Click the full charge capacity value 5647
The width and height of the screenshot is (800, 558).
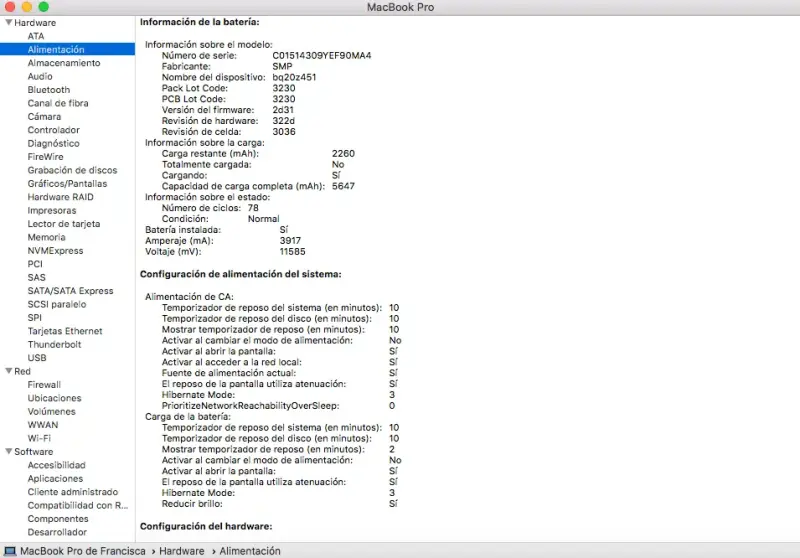coord(343,186)
